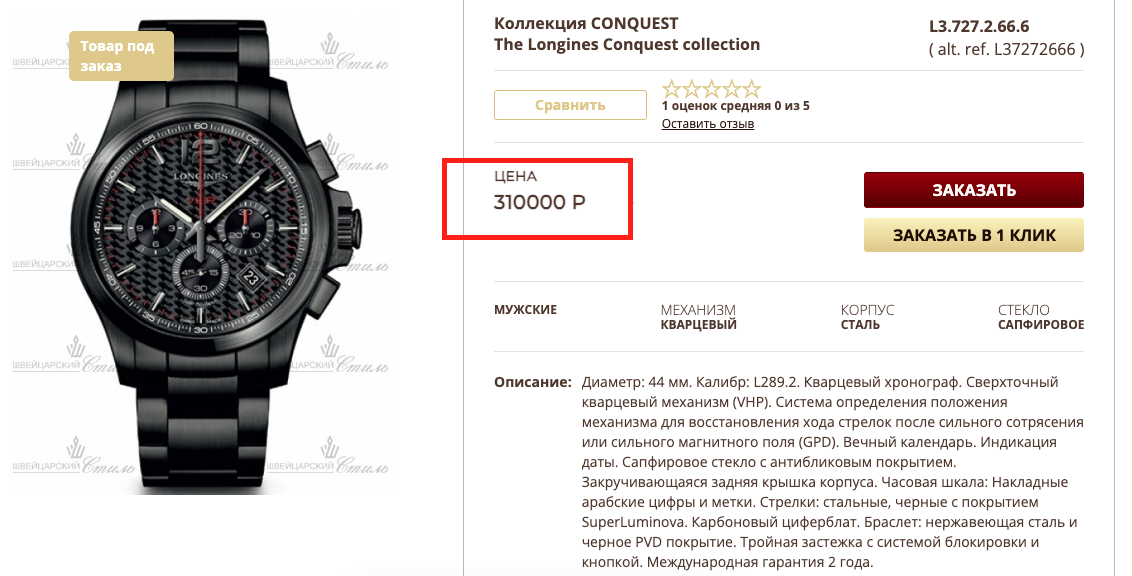
Task: Click the Товар под заказ badge
Action: tap(121, 56)
